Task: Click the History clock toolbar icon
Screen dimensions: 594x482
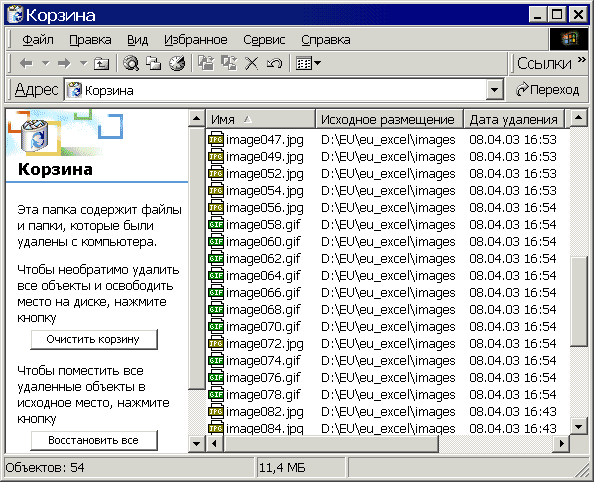Action: [177, 63]
